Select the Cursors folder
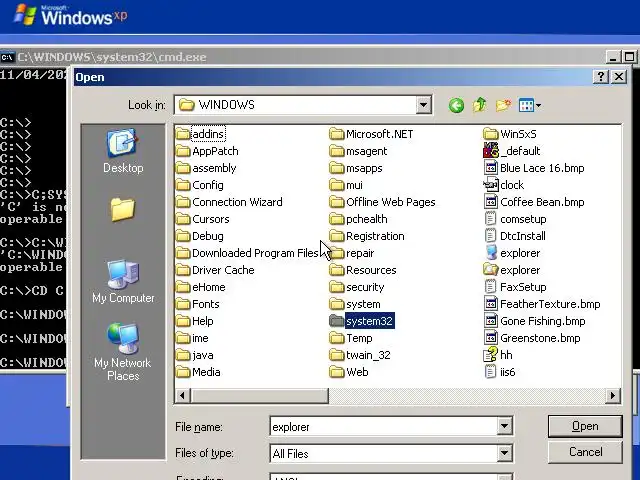The image size is (640, 480). point(203,219)
